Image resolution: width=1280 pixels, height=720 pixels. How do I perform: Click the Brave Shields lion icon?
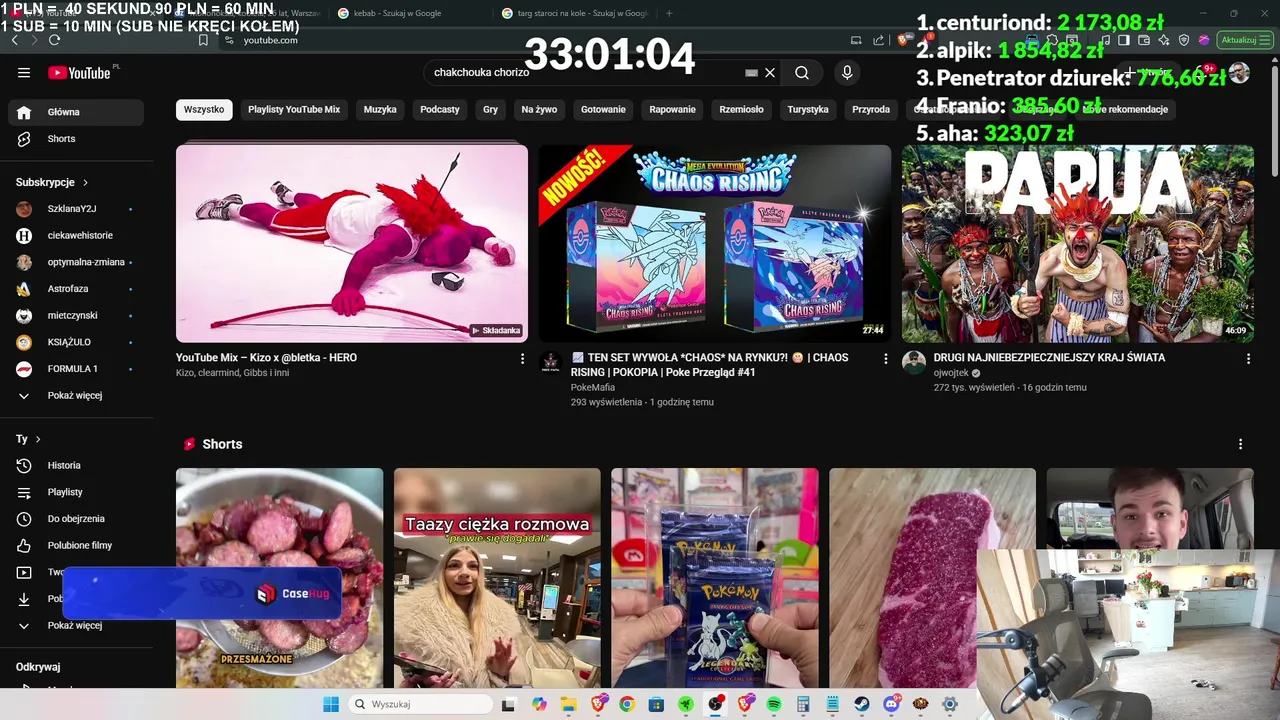pyautogui.click(x=903, y=40)
